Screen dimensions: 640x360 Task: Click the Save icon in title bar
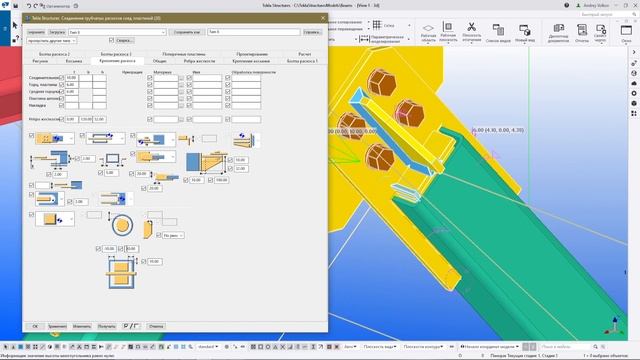tap(16, 6)
